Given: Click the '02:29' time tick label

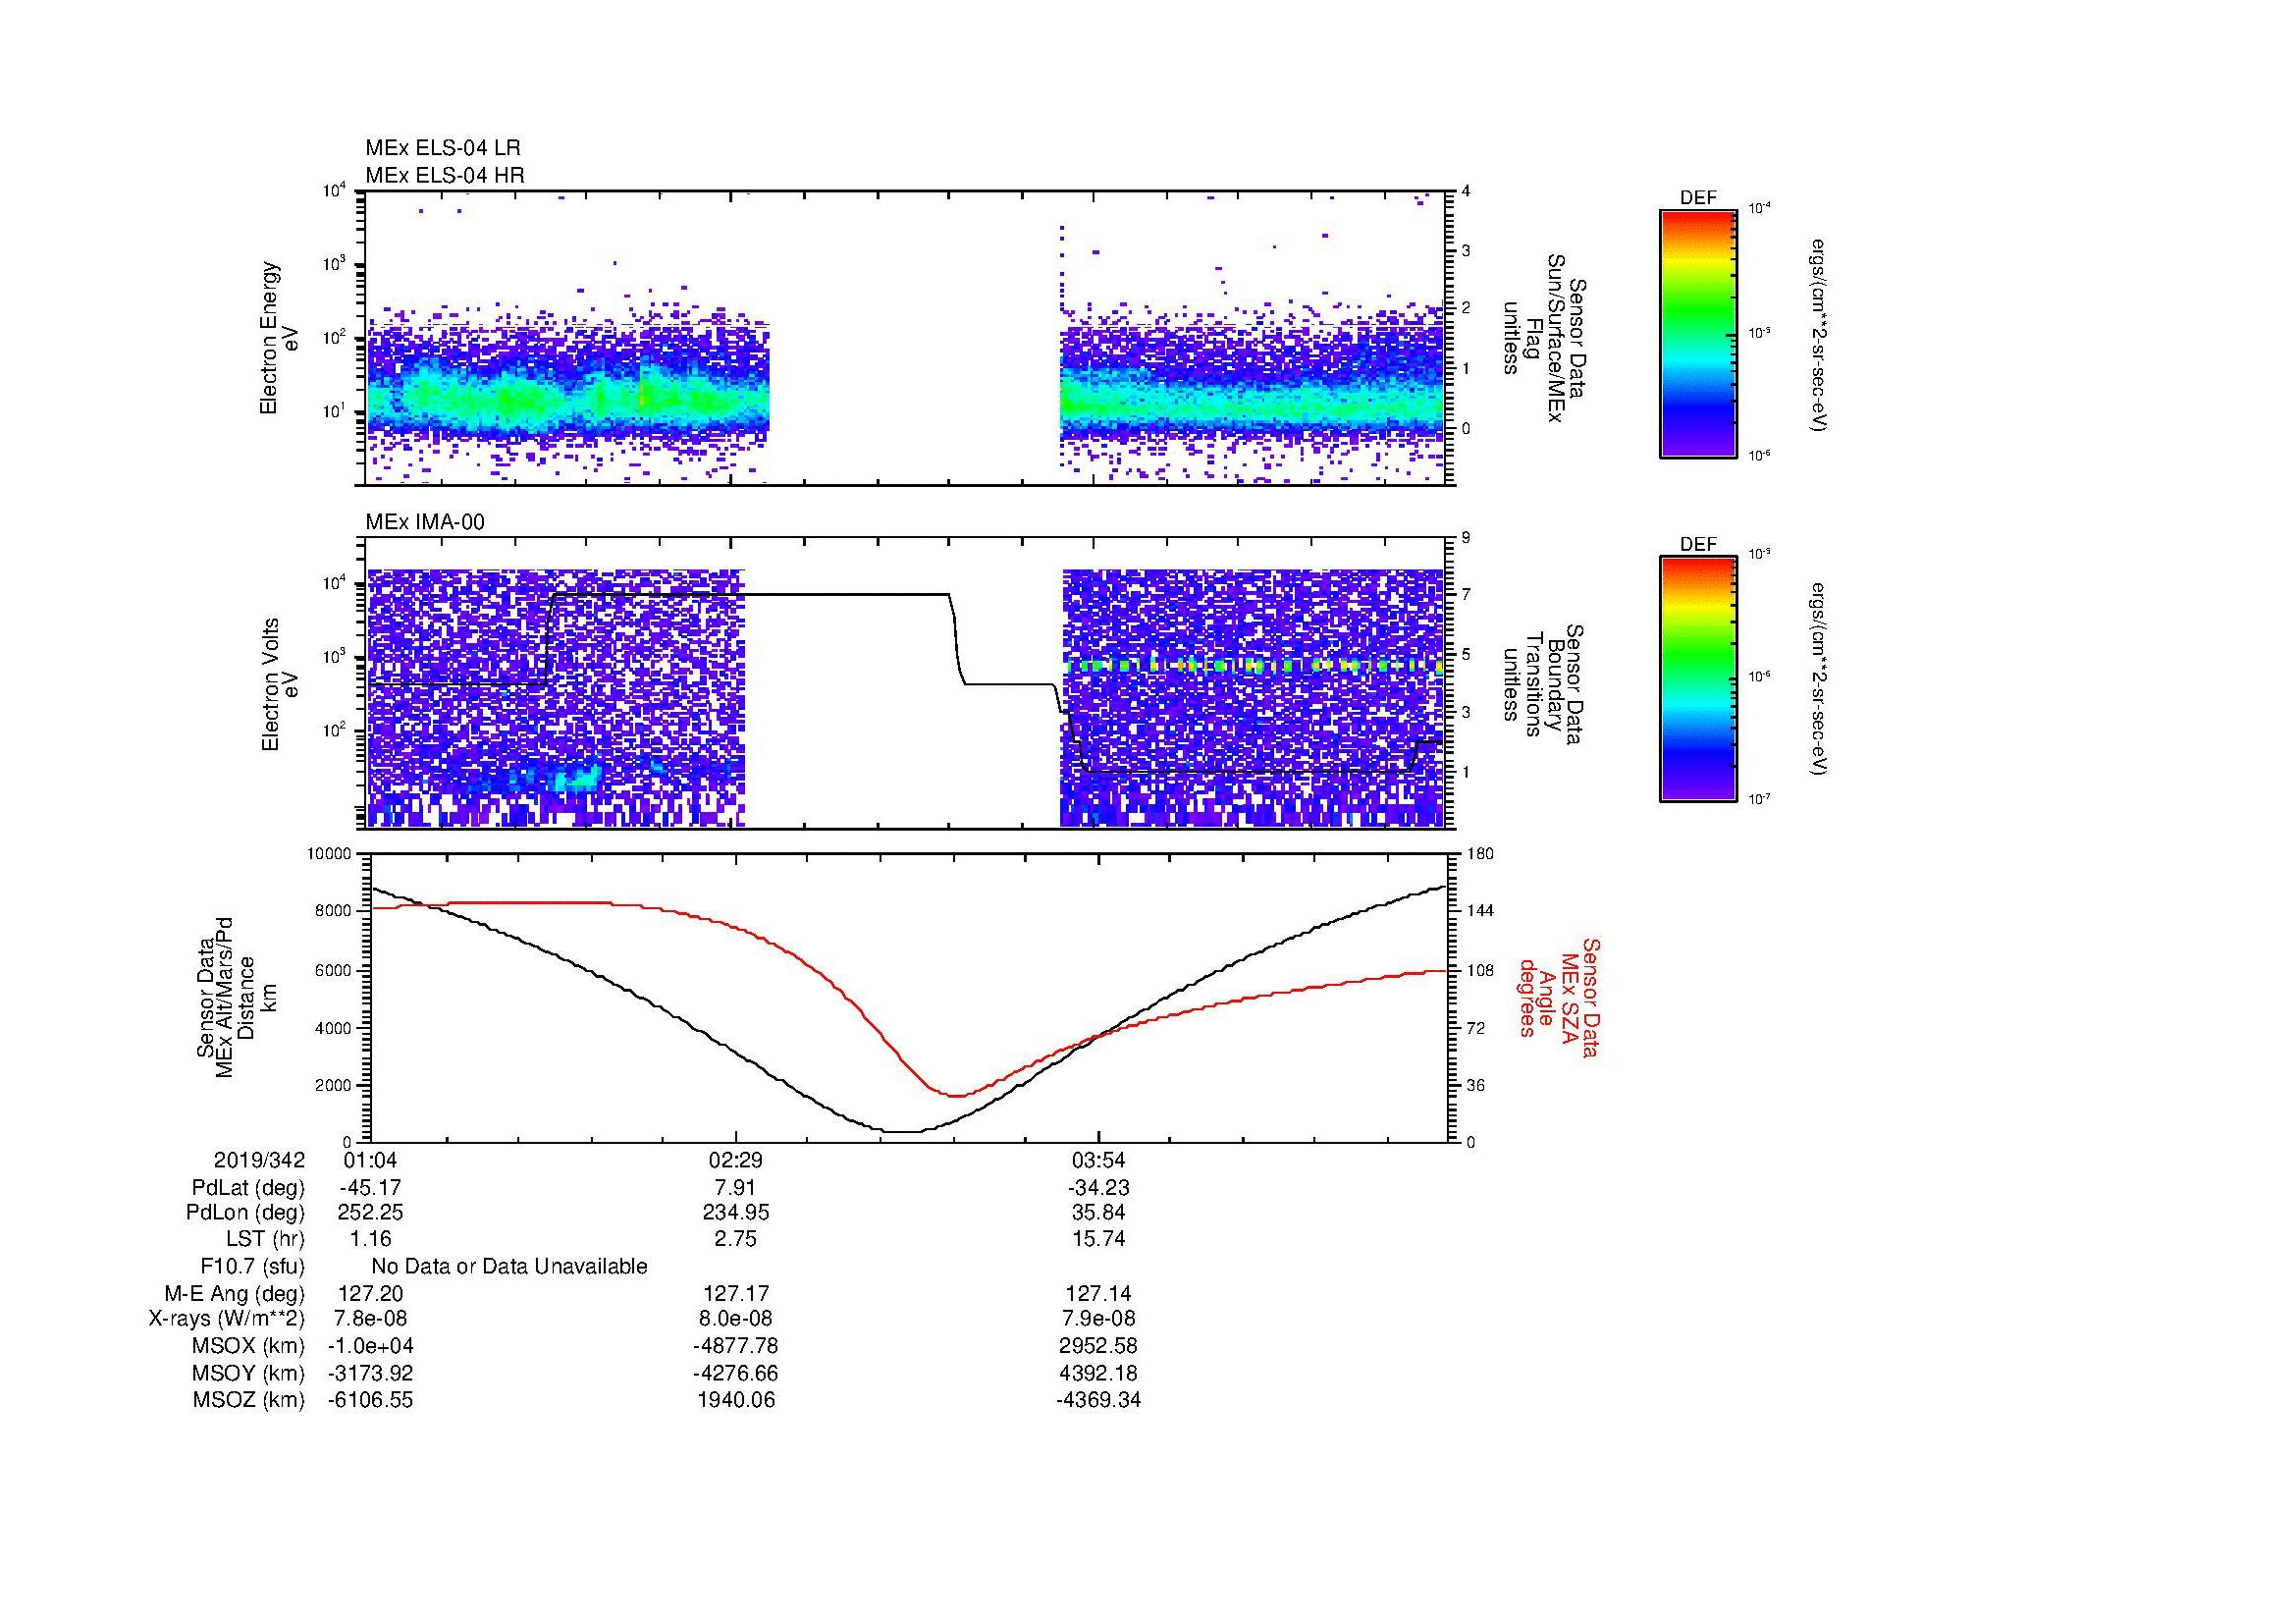Looking at the screenshot, I should (x=735, y=1160).
